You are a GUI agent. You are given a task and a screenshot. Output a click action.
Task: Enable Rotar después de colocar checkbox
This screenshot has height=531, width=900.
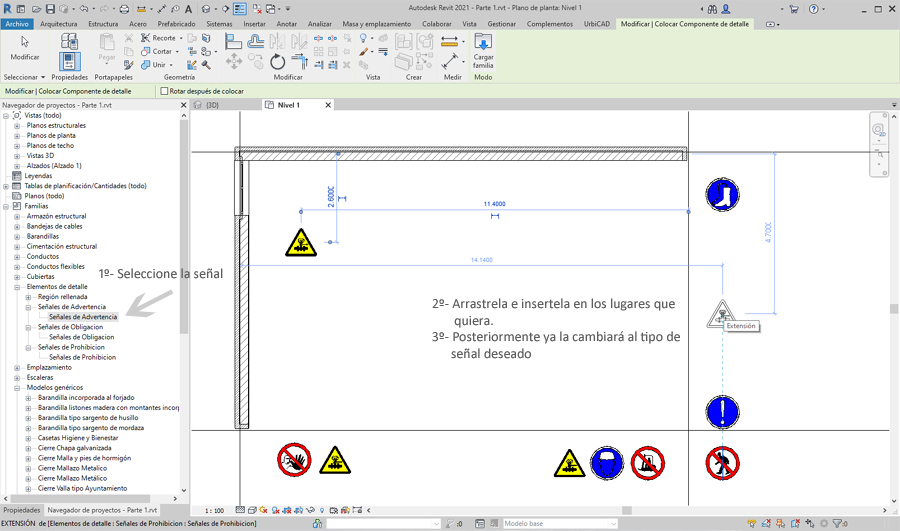(x=165, y=91)
